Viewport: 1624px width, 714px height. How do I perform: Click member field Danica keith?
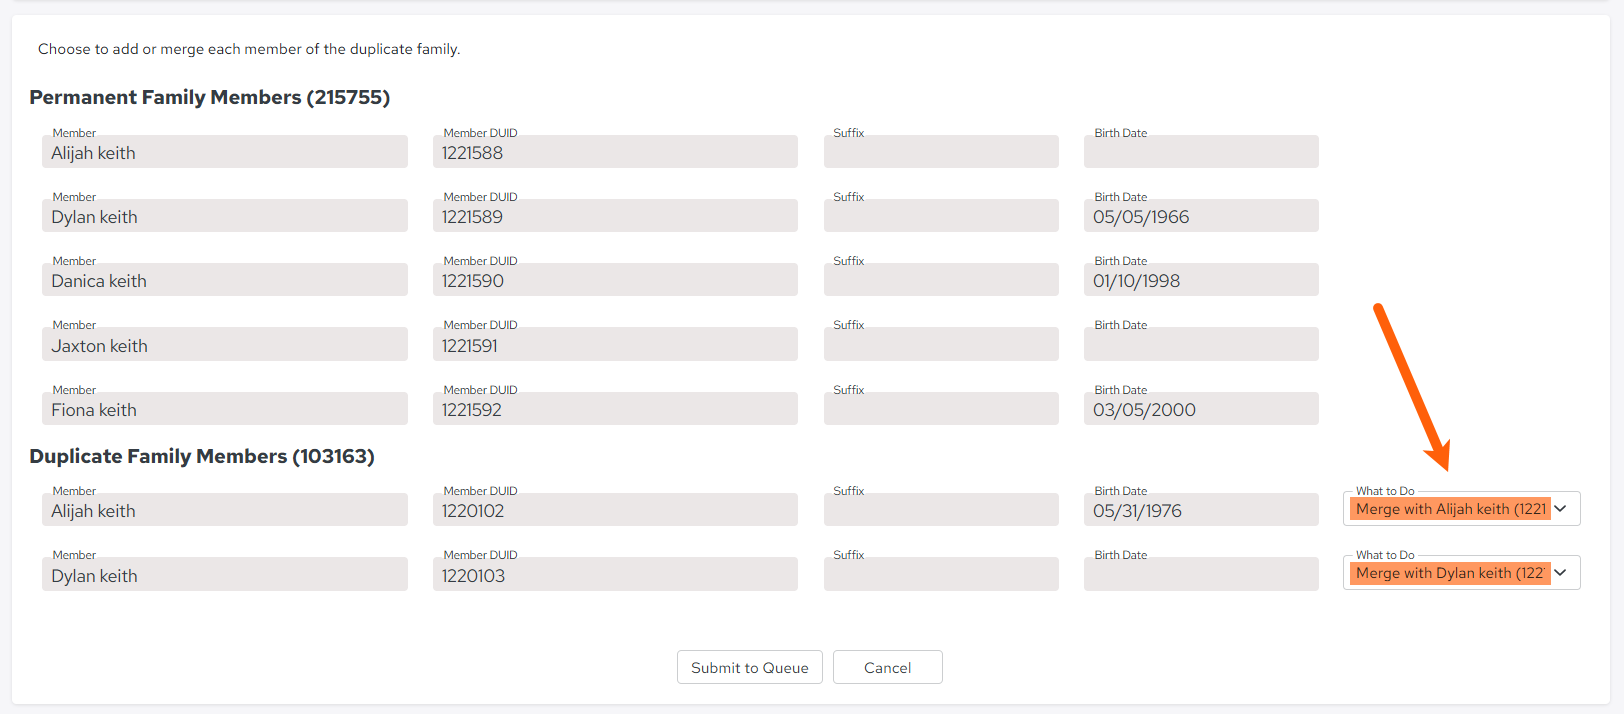coord(225,280)
